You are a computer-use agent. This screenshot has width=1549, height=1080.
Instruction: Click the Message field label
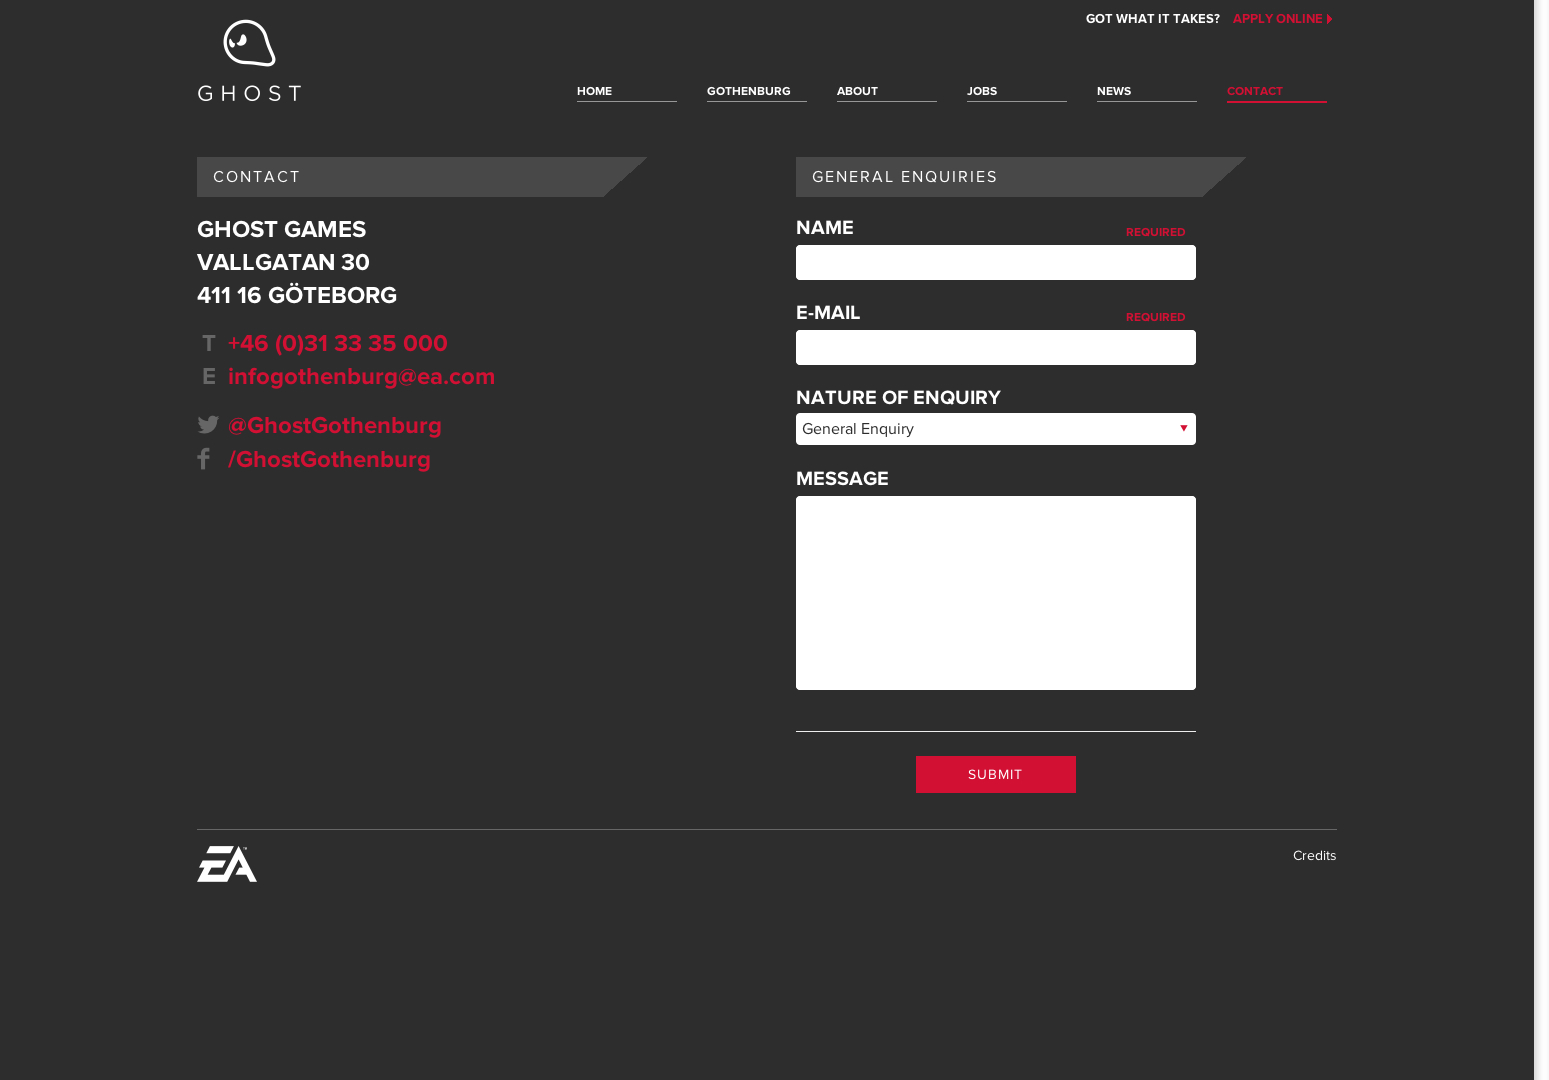point(842,479)
